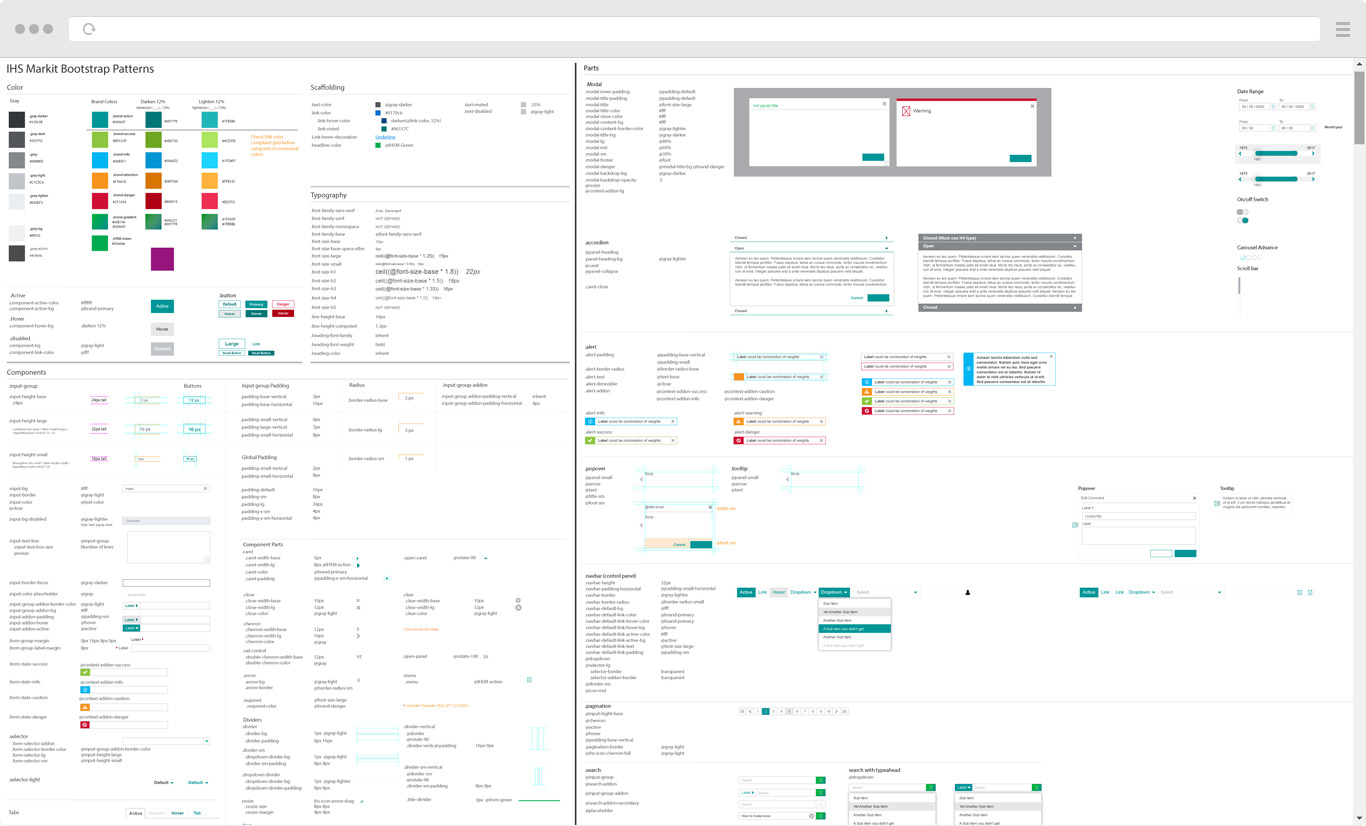Dismiss the multi-line blue alert
The width and height of the screenshot is (1366, 826).
[1051, 356]
